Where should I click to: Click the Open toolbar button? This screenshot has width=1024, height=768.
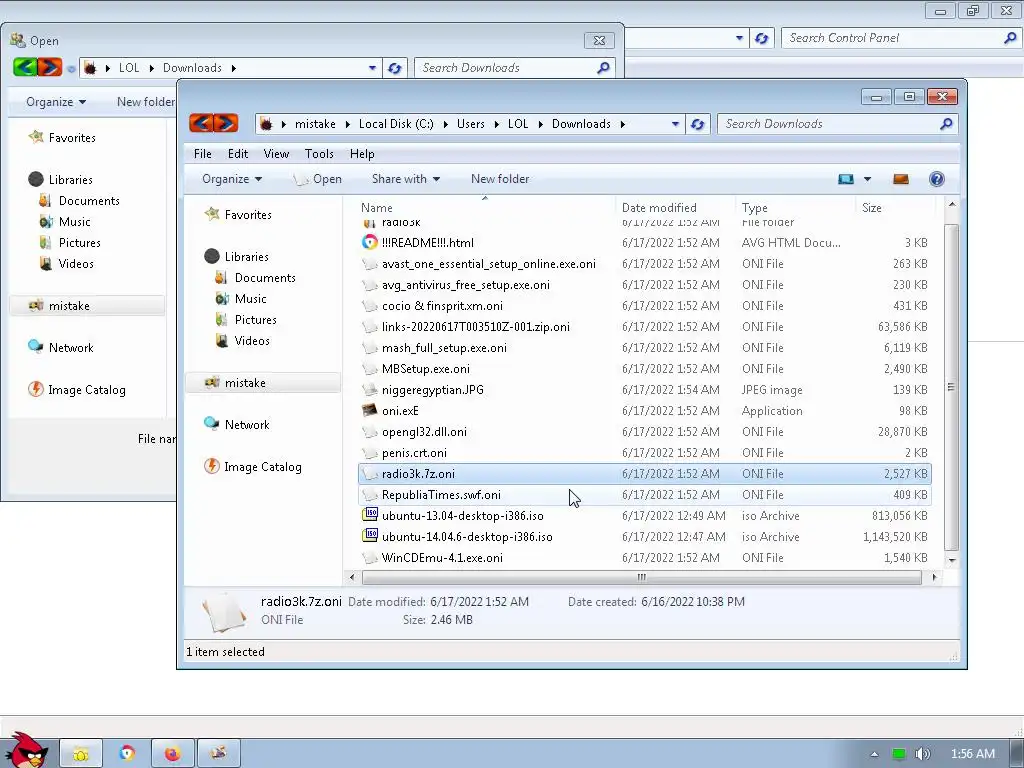click(x=317, y=179)
